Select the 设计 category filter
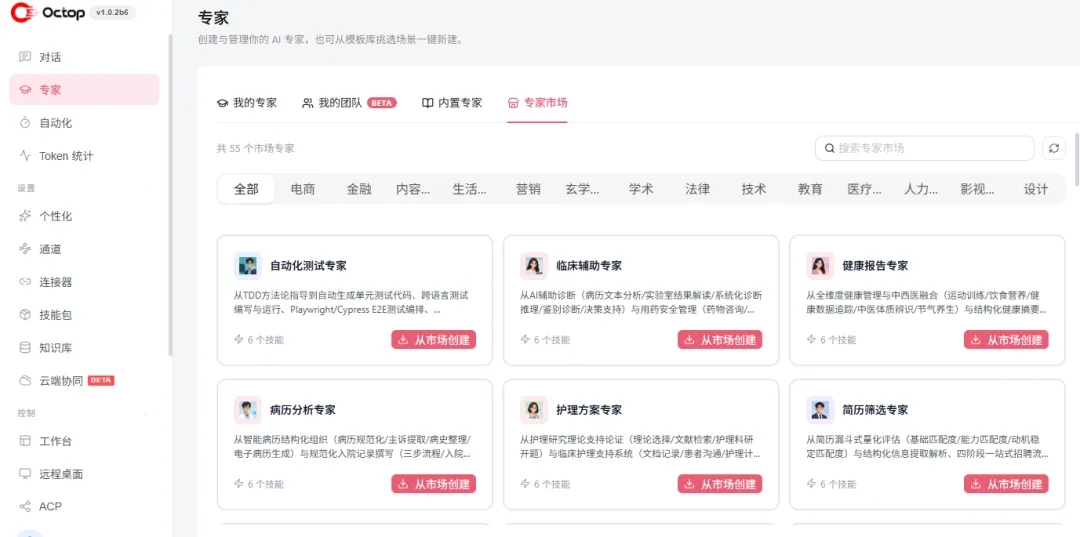The width and height of the screenshot is (1080, 537). point(1036,189)
